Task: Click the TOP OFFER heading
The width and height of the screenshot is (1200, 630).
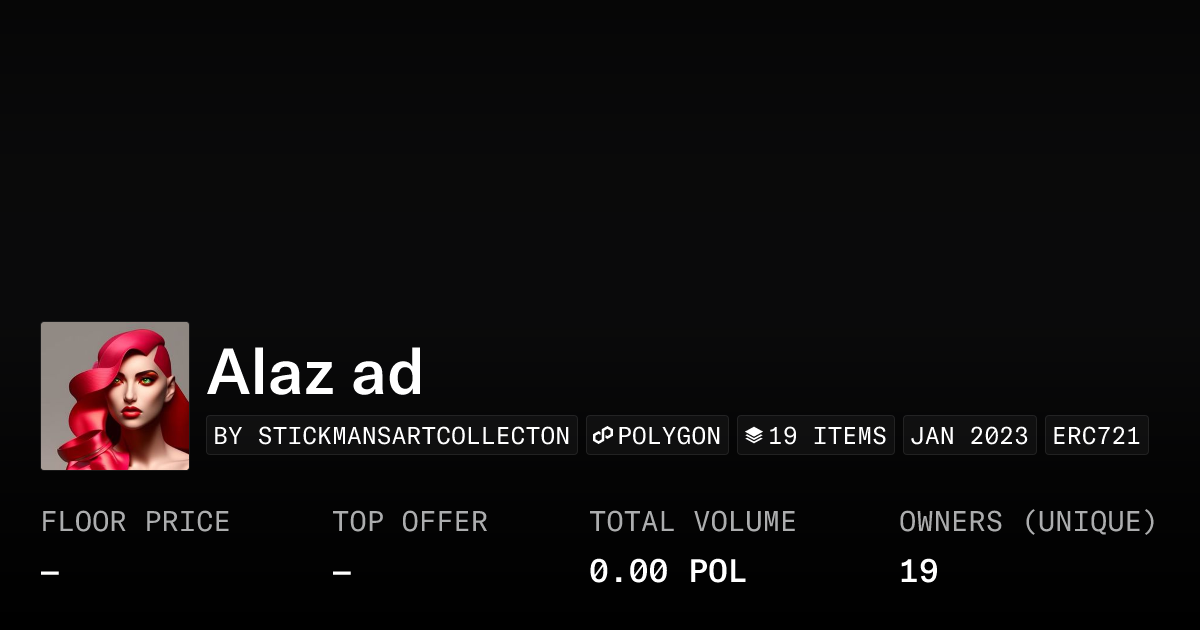Action: tap(410, 522)
